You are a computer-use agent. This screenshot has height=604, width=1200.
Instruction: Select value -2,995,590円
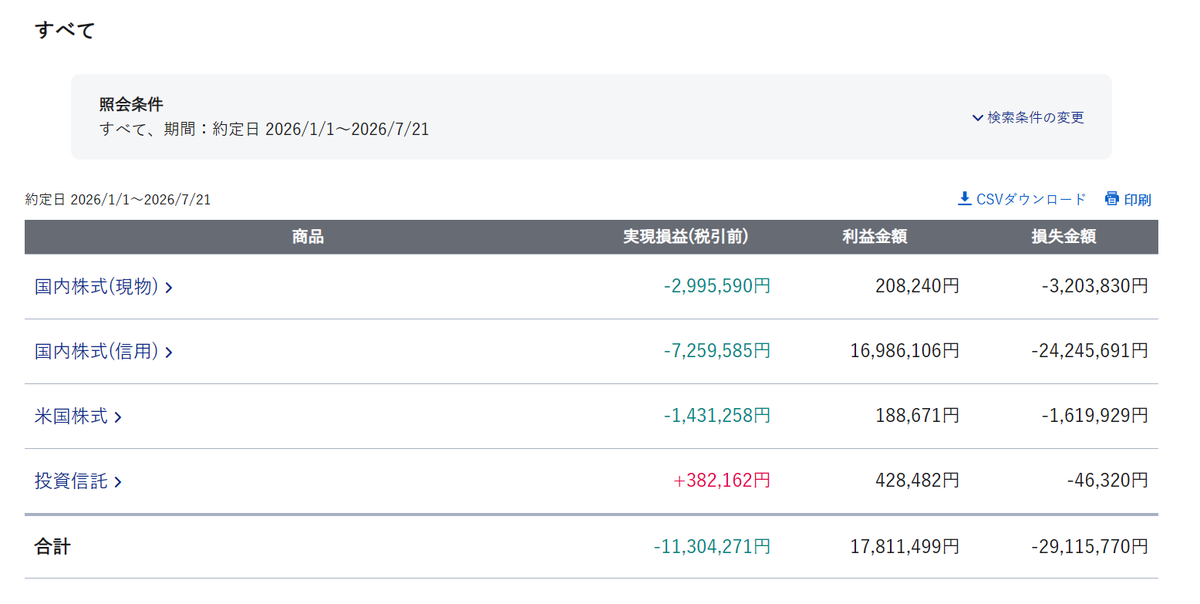pyautogui.click(x=717, y=286)
